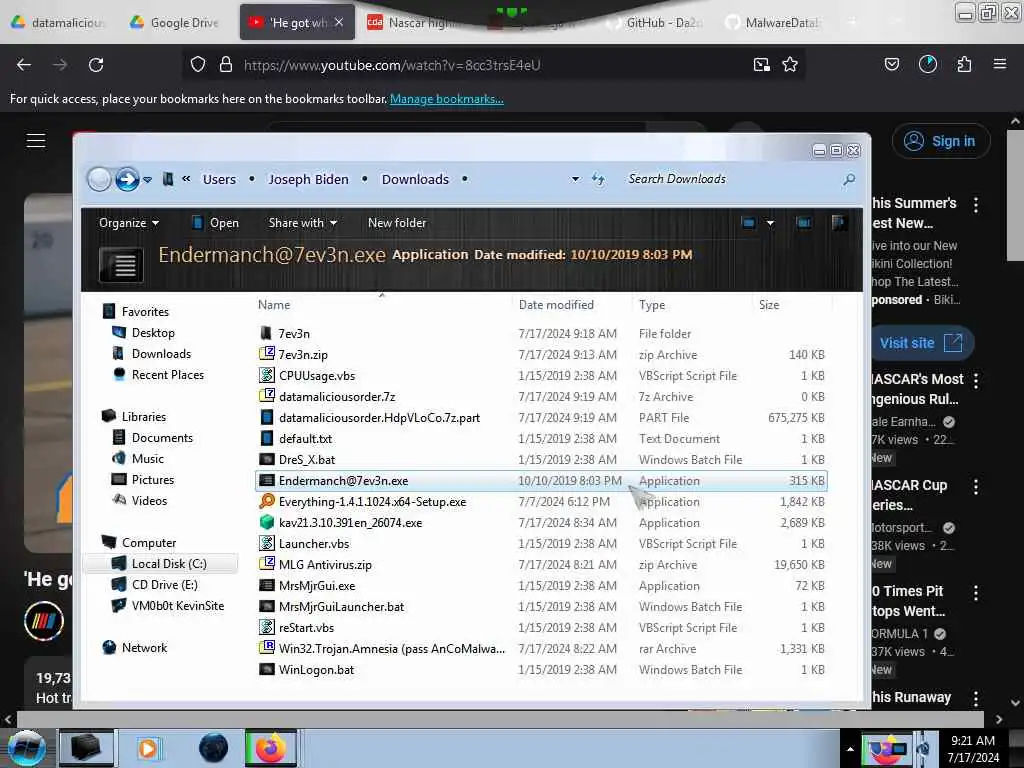Switch to Google Drive tab
1024x768 pixels.
pyautogui.click(x=175, y=23)
